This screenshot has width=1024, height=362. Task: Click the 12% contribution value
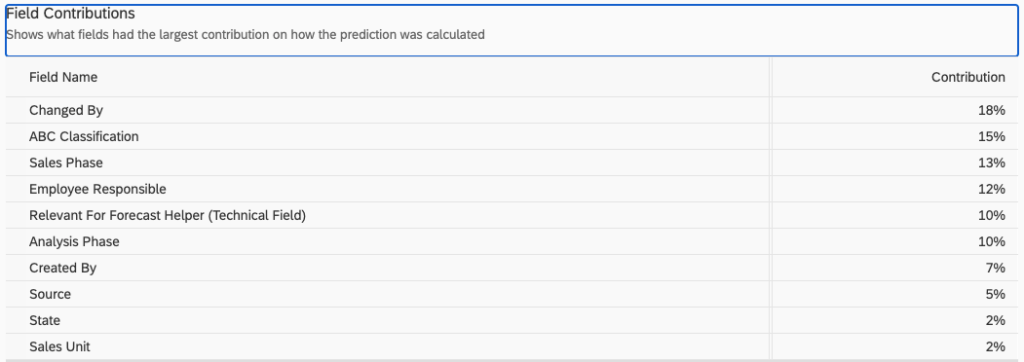click(x=991, y=189)
